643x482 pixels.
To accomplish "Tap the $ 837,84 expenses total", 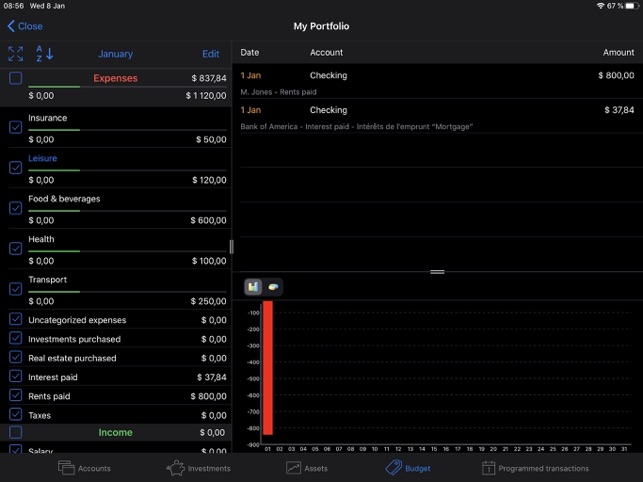I will tap(209, 78).
